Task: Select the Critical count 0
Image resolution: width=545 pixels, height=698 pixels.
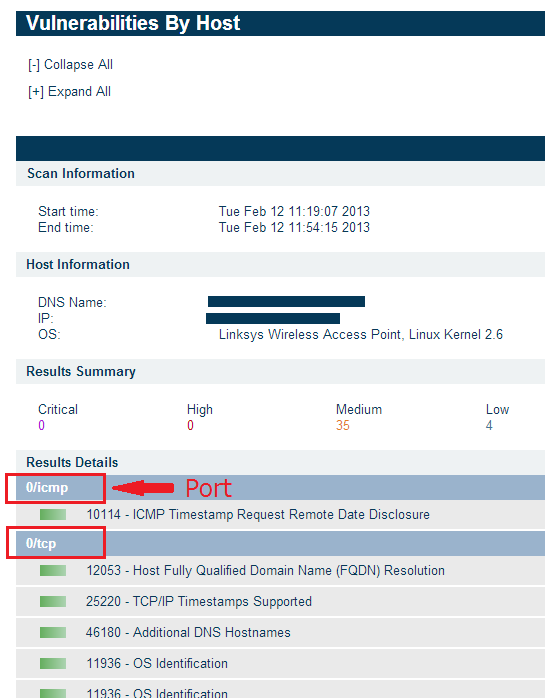Action: tap(41, 426)
